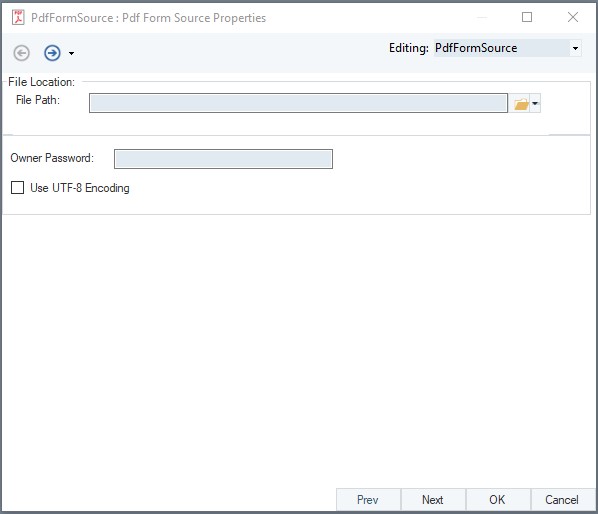Click the File Location group label
This screenshot has width=598, height=514.
coord(42,82)
